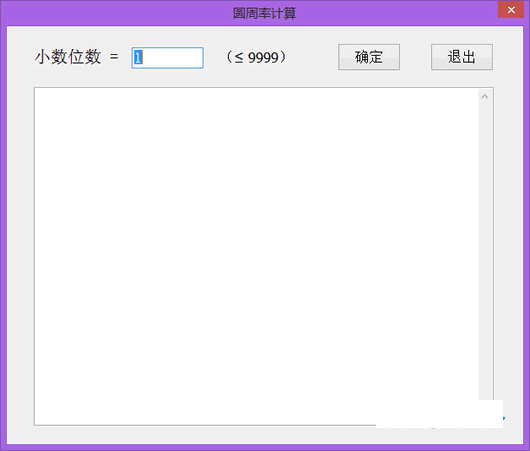
Task: Click the 小数位数 label text
Action: (x=68, y=57)
